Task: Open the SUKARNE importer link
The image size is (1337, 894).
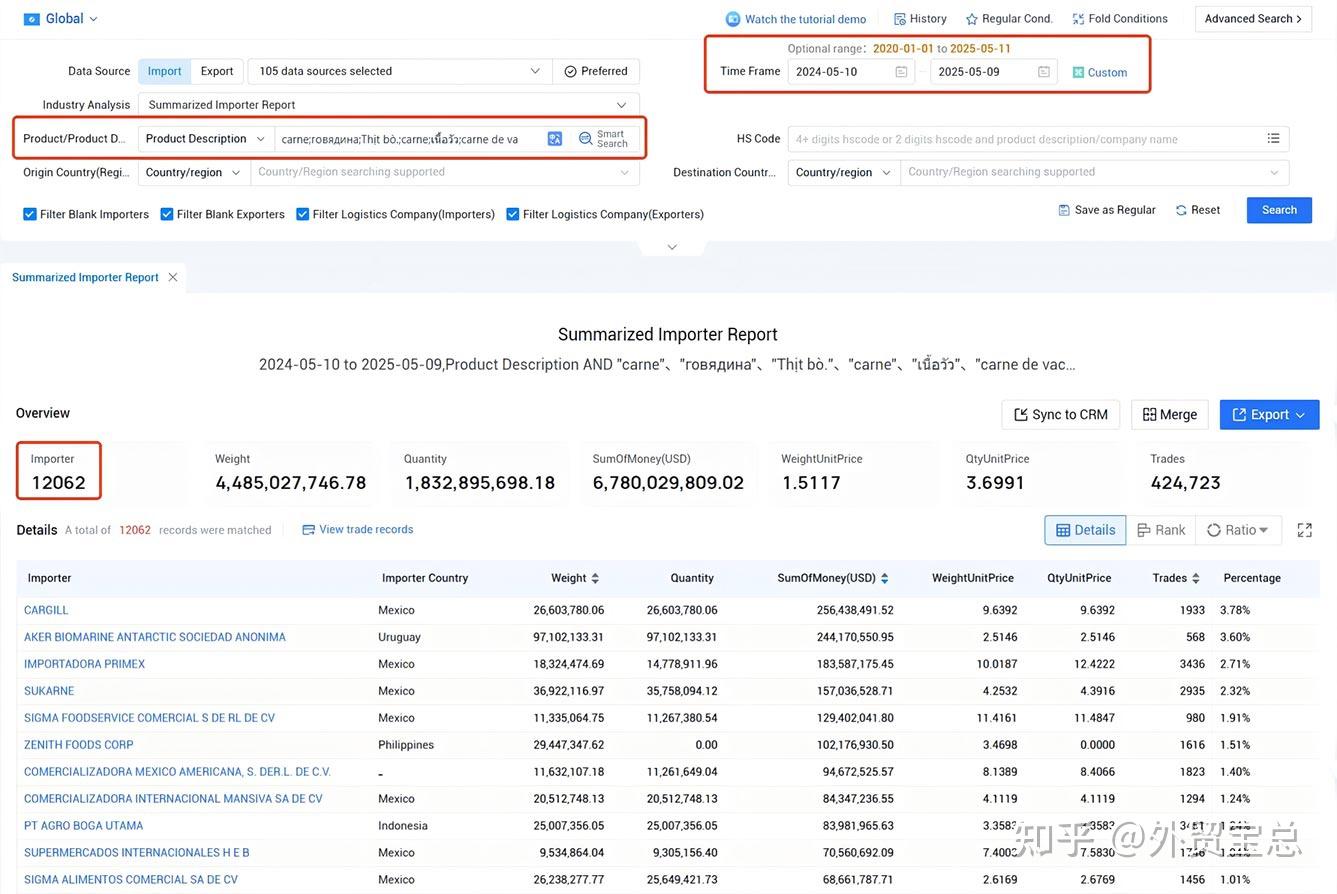Action: click(49, 691)
